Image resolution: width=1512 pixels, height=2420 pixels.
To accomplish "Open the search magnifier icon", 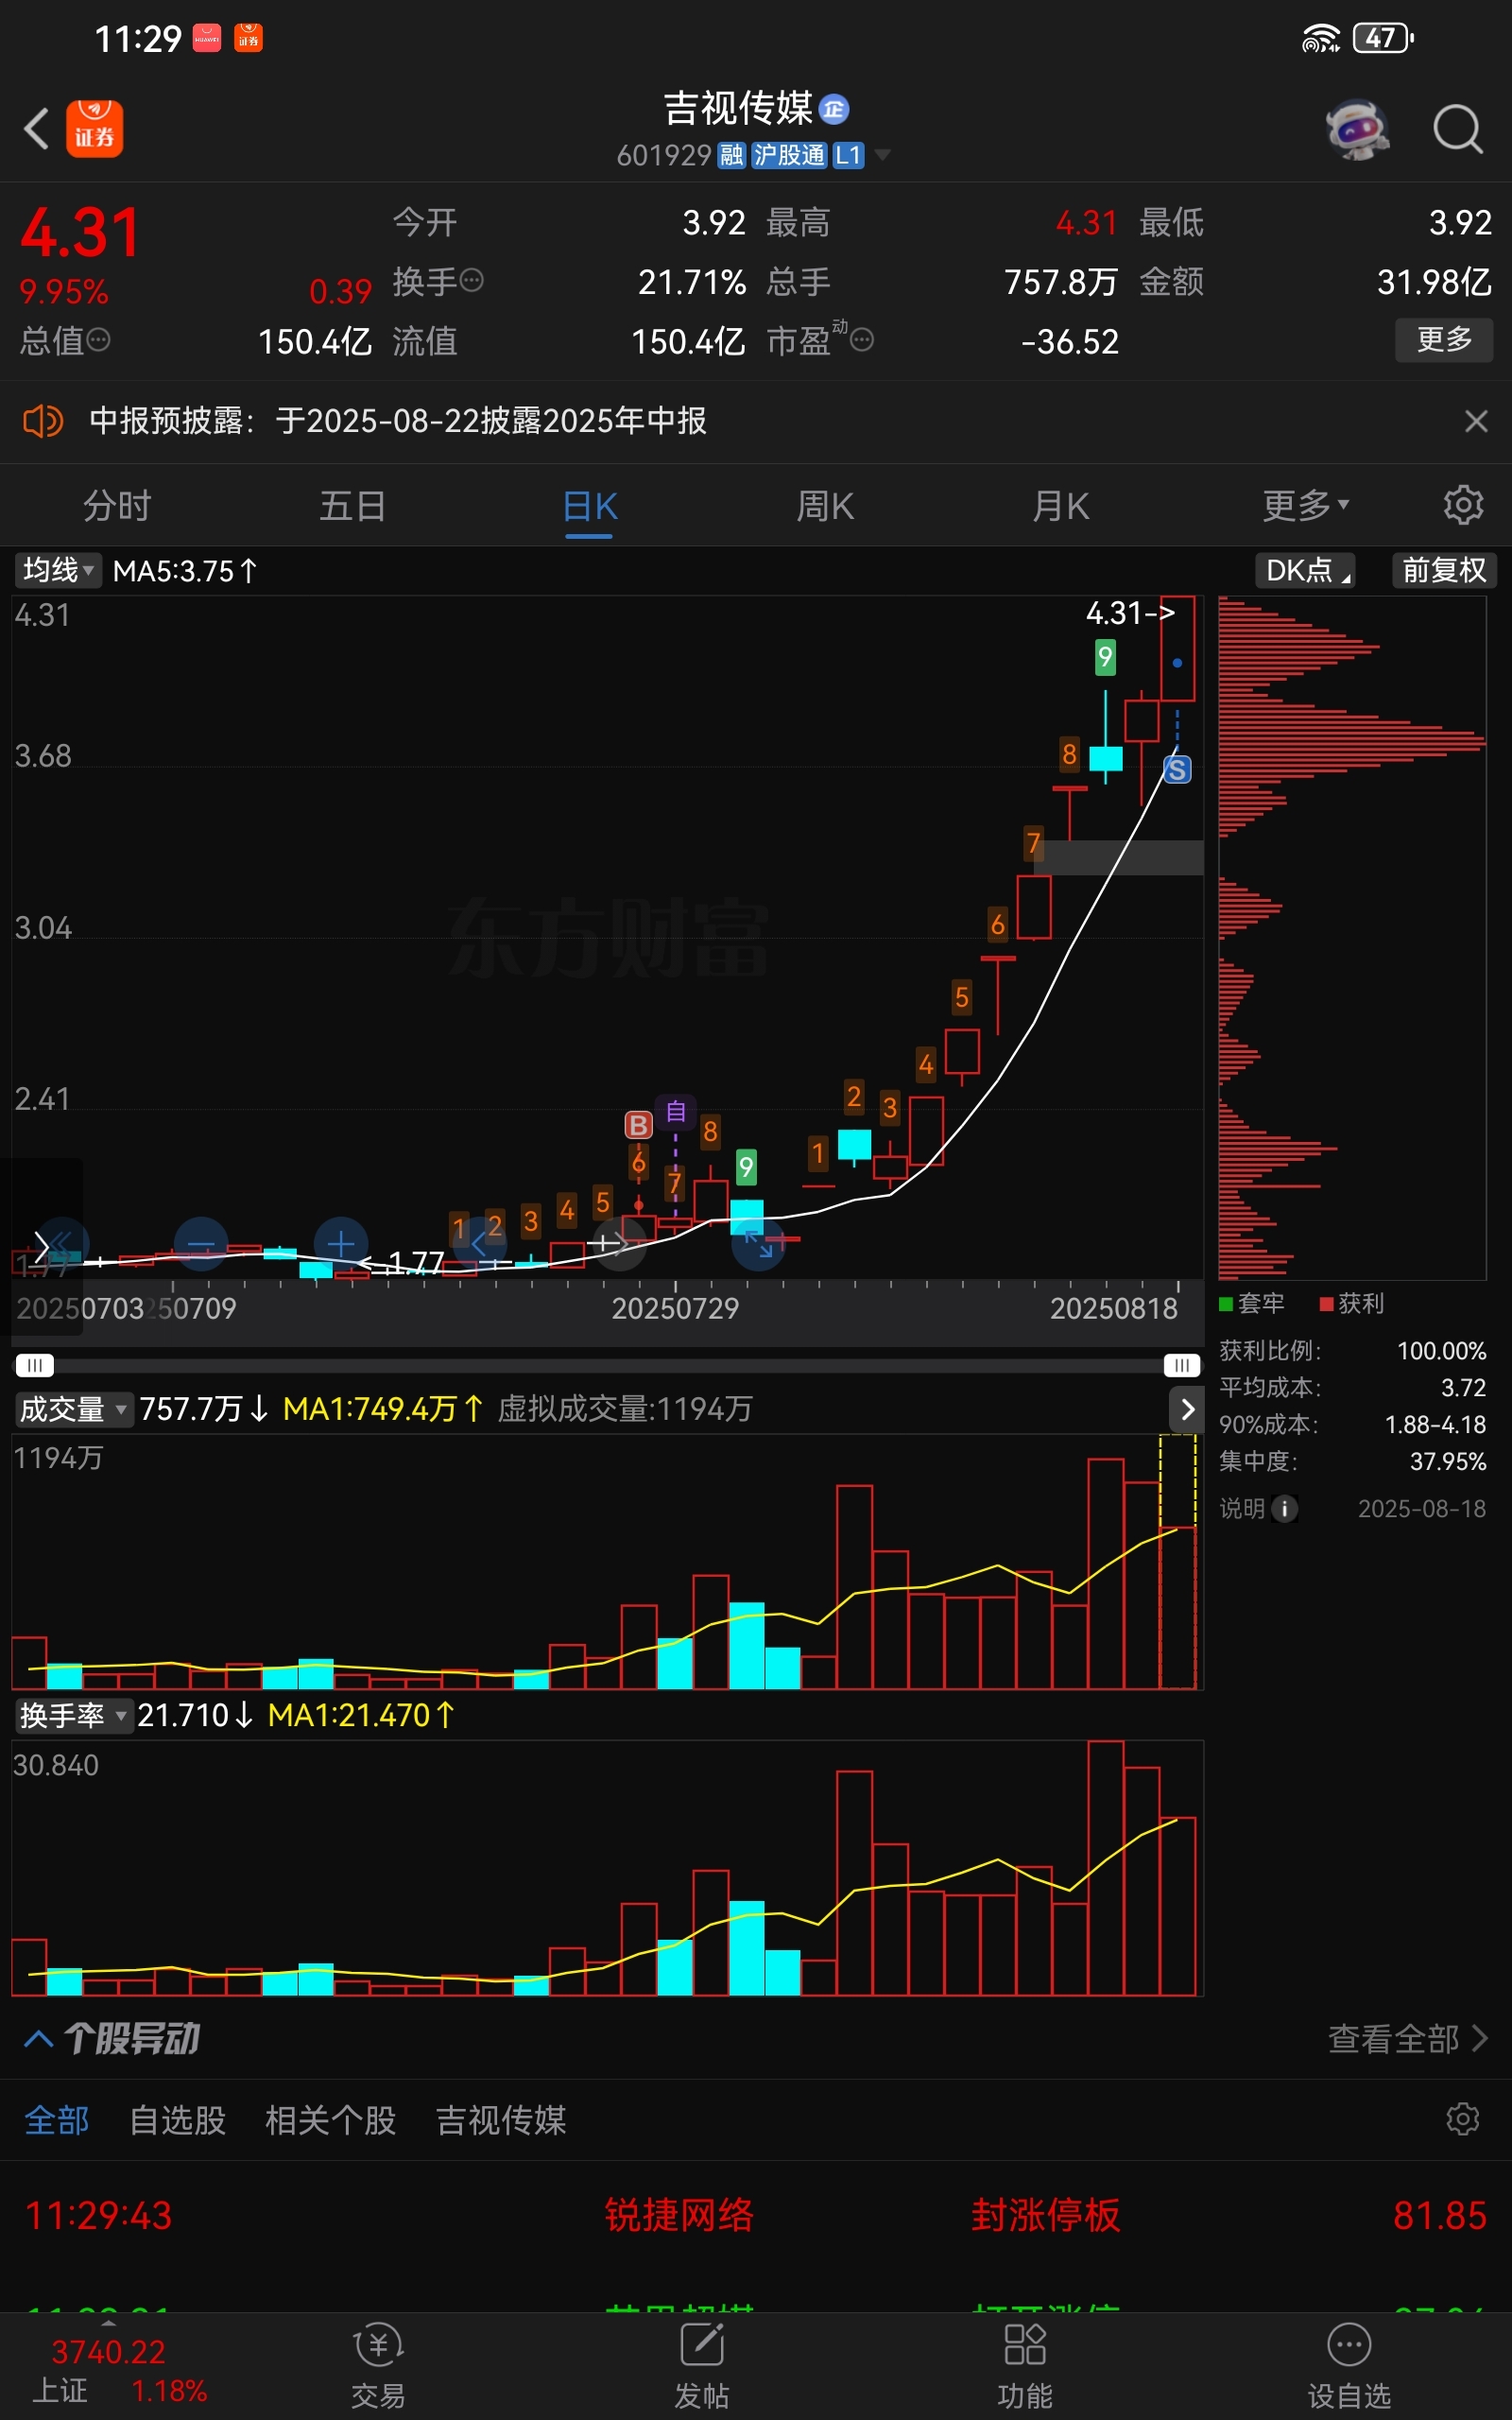I will pyautogui.click(x=1457, y=129).
